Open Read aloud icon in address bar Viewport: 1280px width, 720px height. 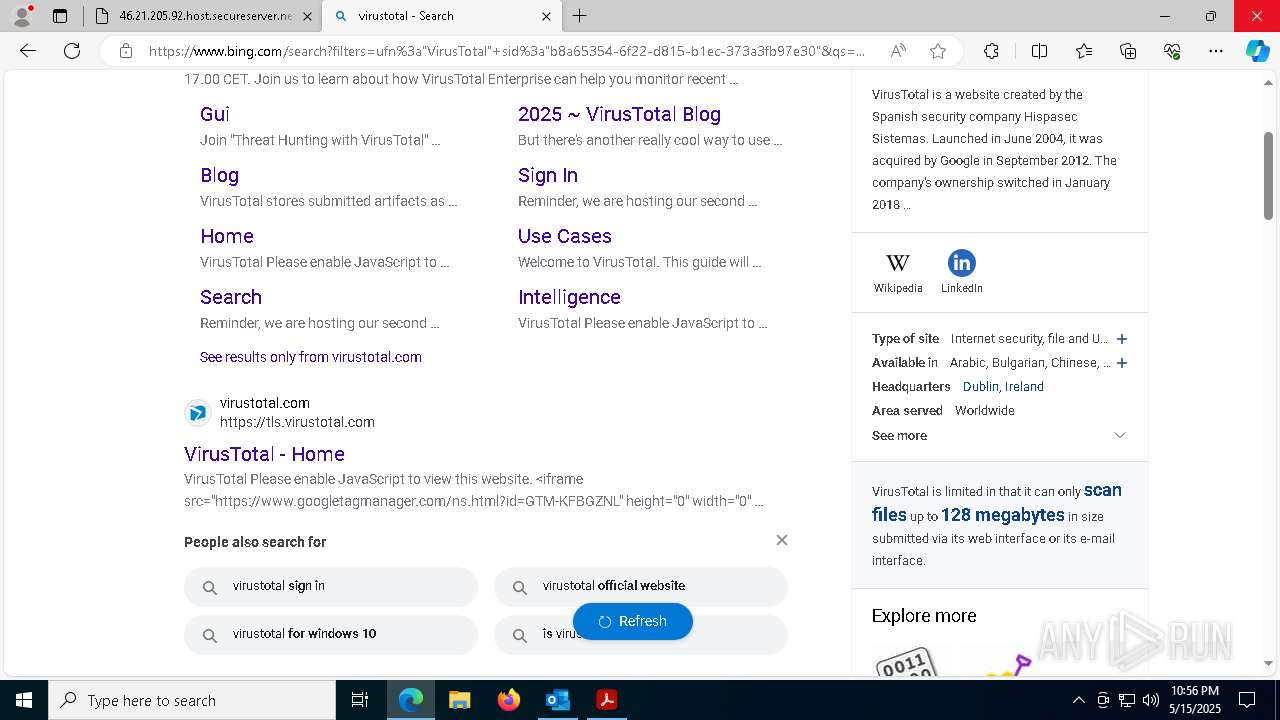[x=898, y=51]
